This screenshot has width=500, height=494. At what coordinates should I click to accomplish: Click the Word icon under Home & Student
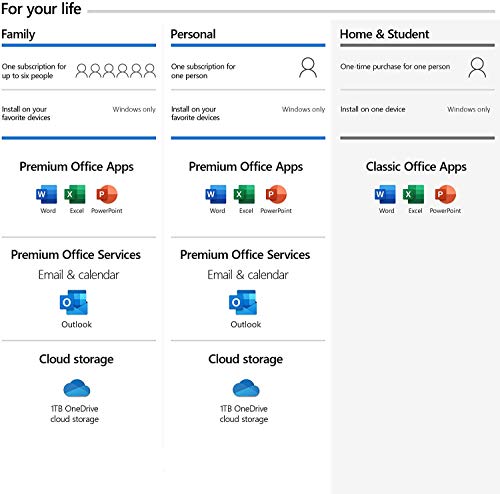[x=385, y=194]
